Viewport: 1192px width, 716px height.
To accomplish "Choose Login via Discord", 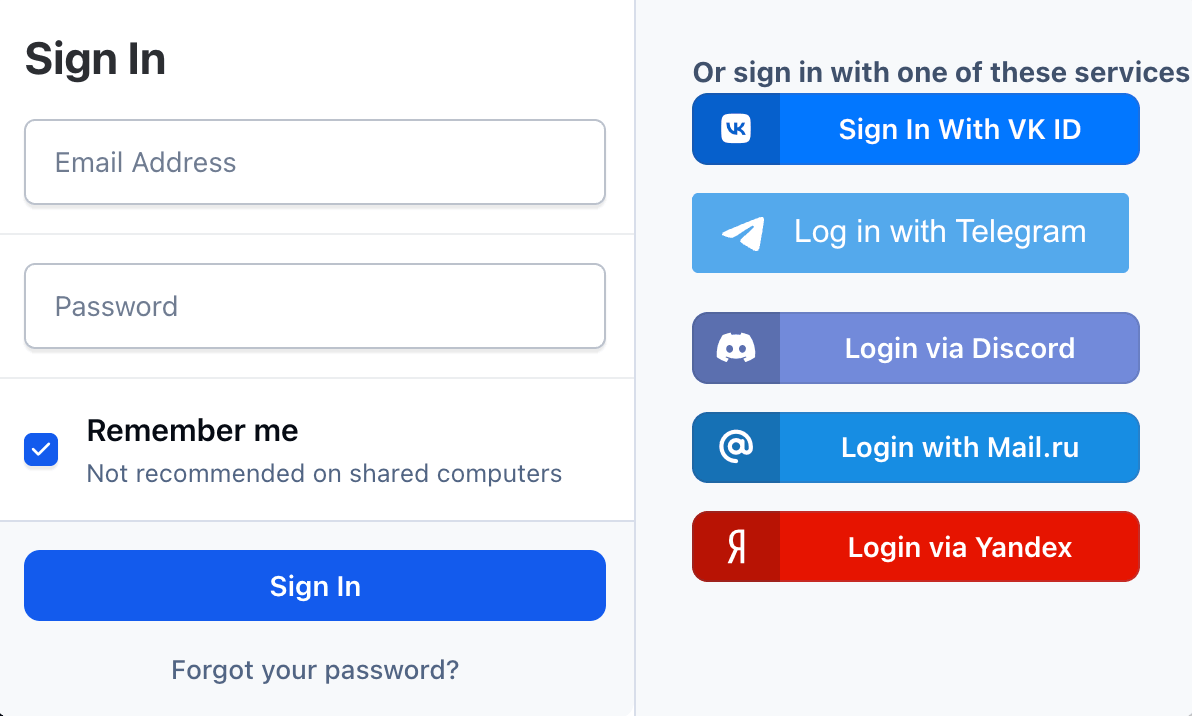I will pos(959,348).
